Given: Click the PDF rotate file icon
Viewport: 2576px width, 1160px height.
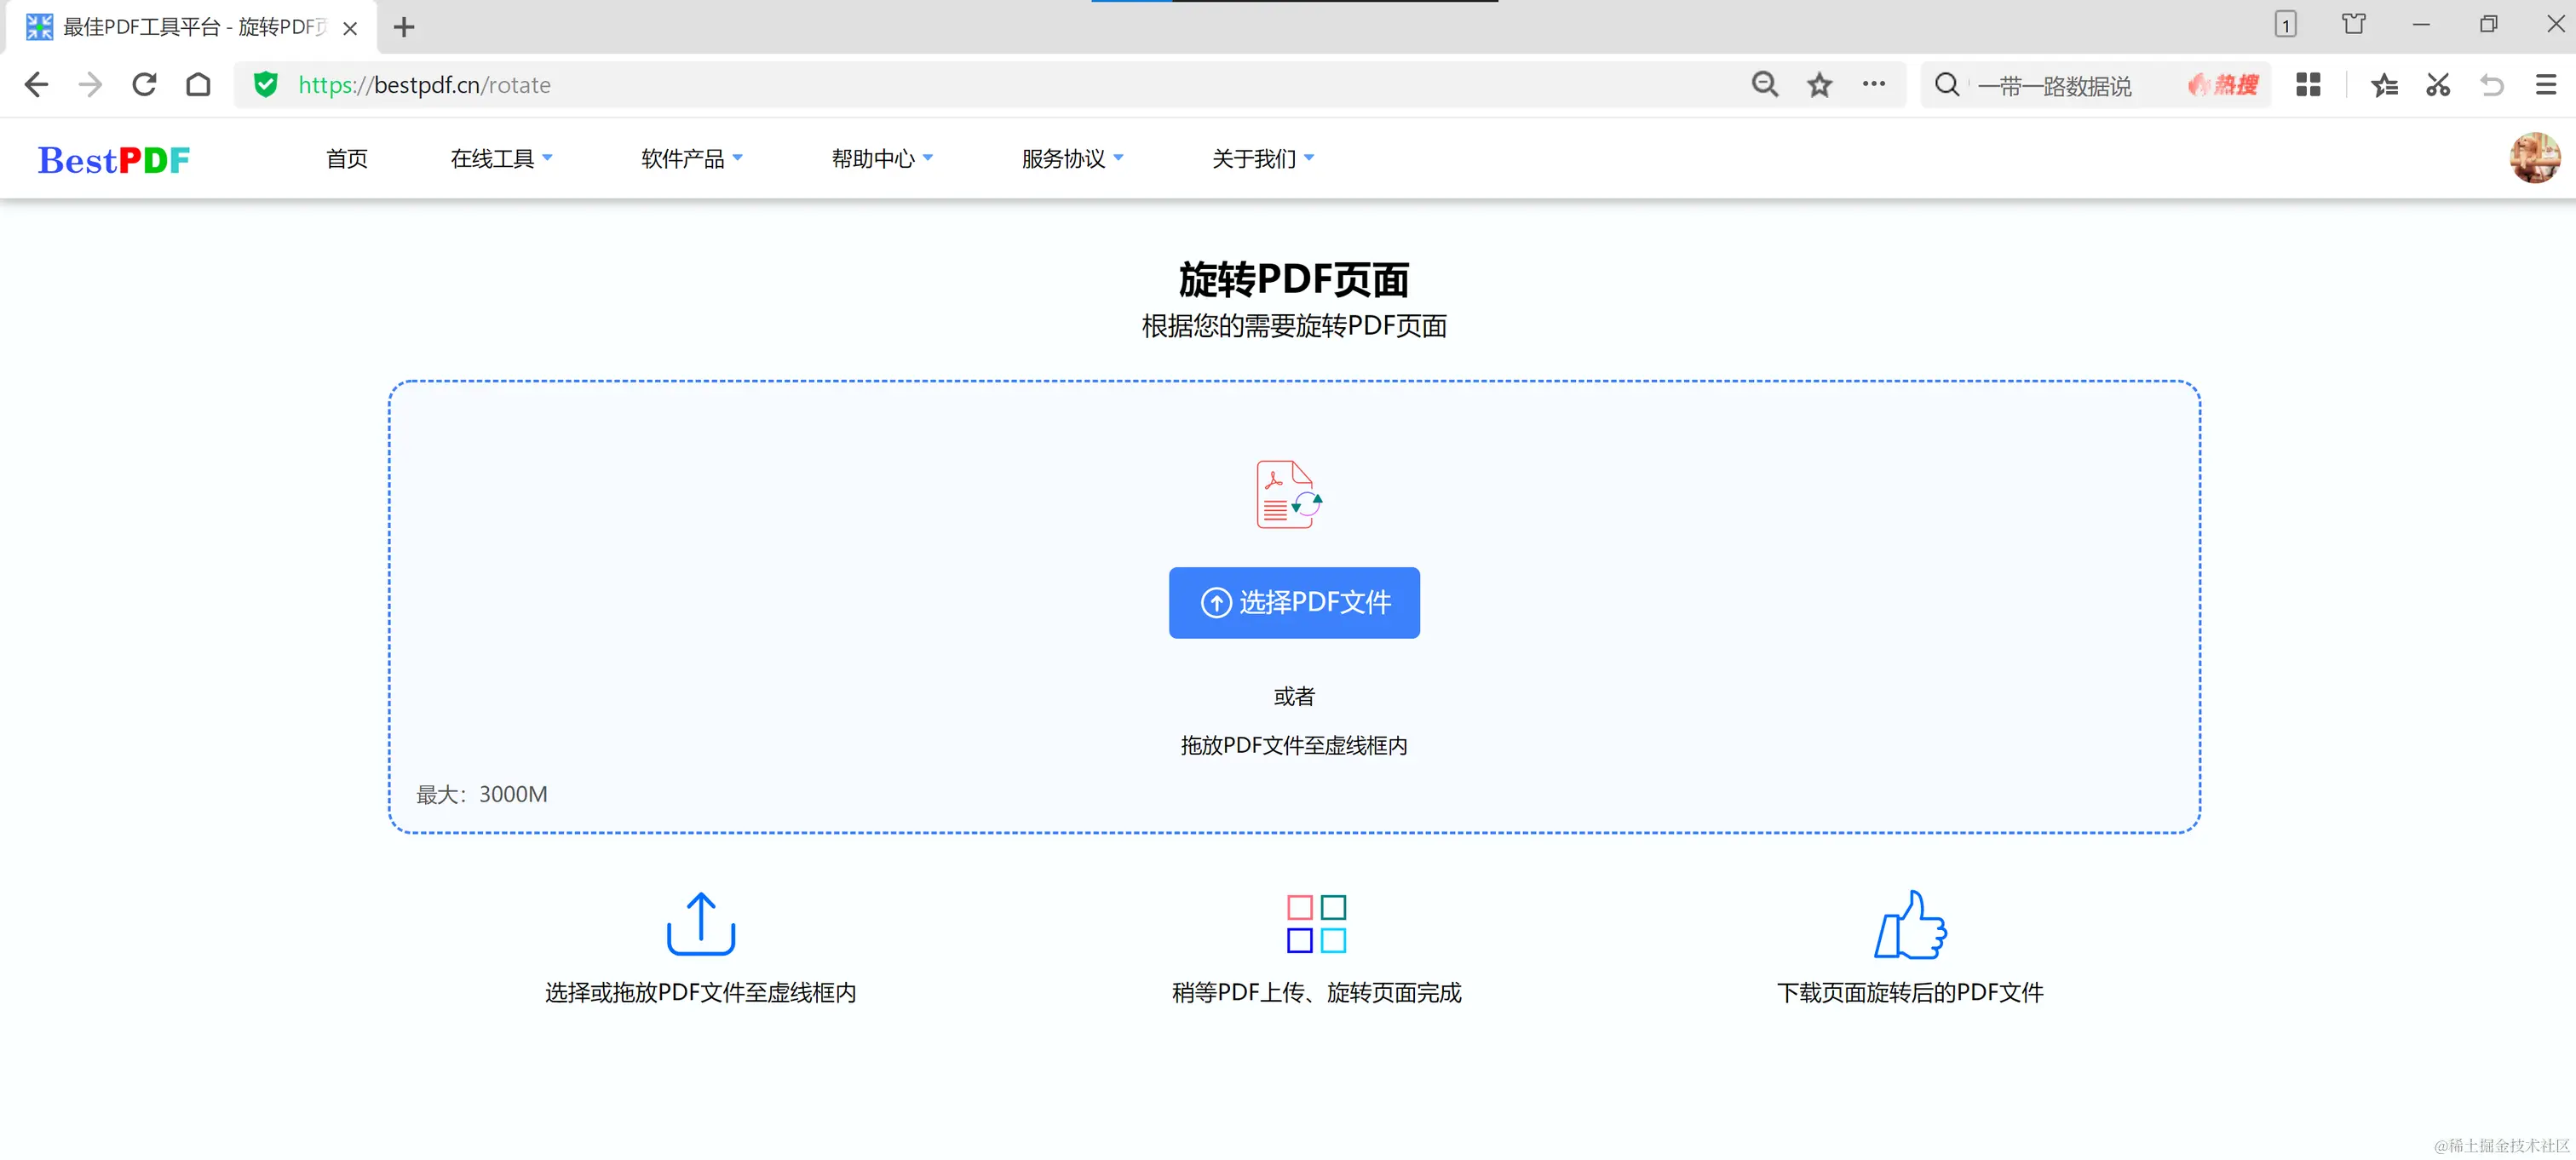Looking at the screenshot, I should [1288, 494].
